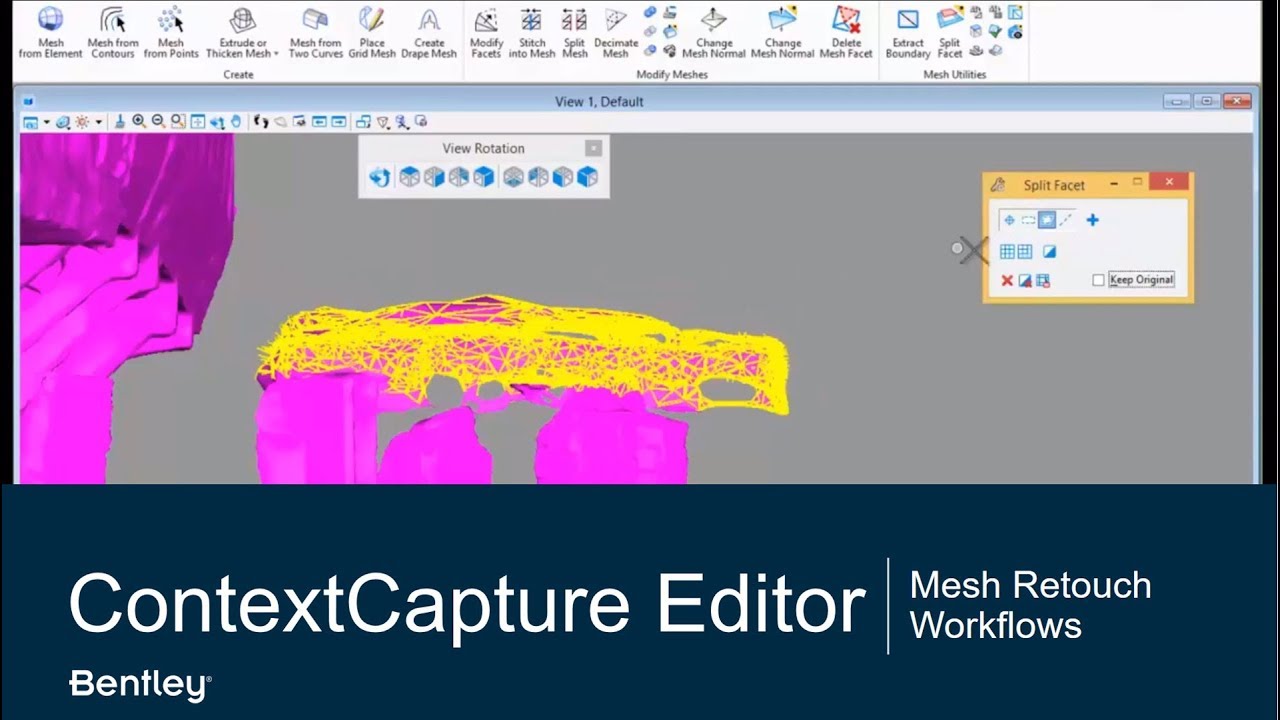
Task: Select highlighted shape mode in Split Facet
Action: 1047,220
